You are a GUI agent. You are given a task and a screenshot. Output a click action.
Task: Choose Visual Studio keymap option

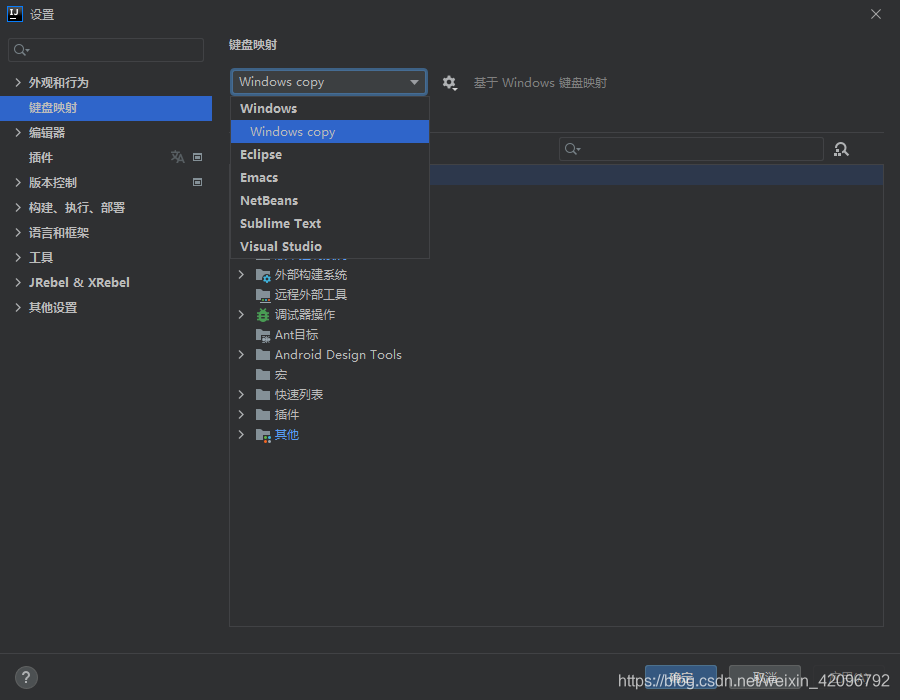[x=329, y=246]
